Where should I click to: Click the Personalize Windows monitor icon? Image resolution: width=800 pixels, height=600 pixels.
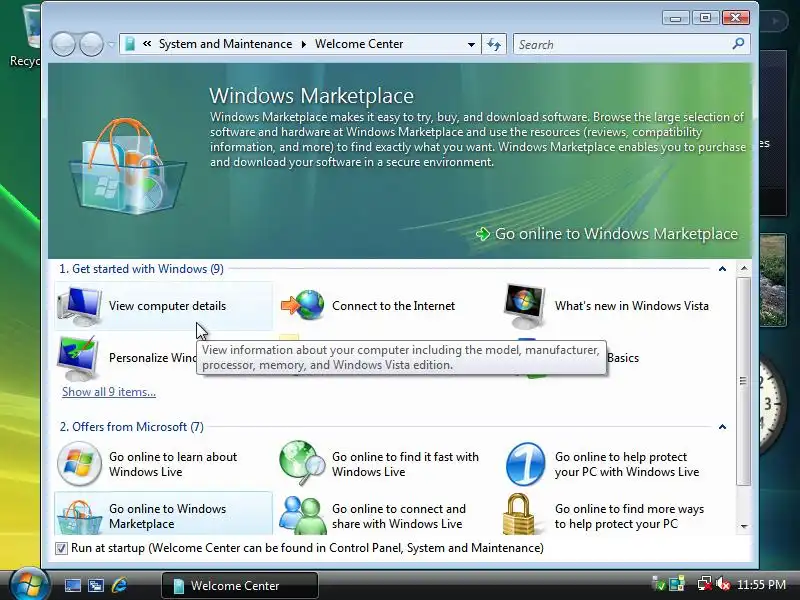pyautogui.click(x=78, y=358)
